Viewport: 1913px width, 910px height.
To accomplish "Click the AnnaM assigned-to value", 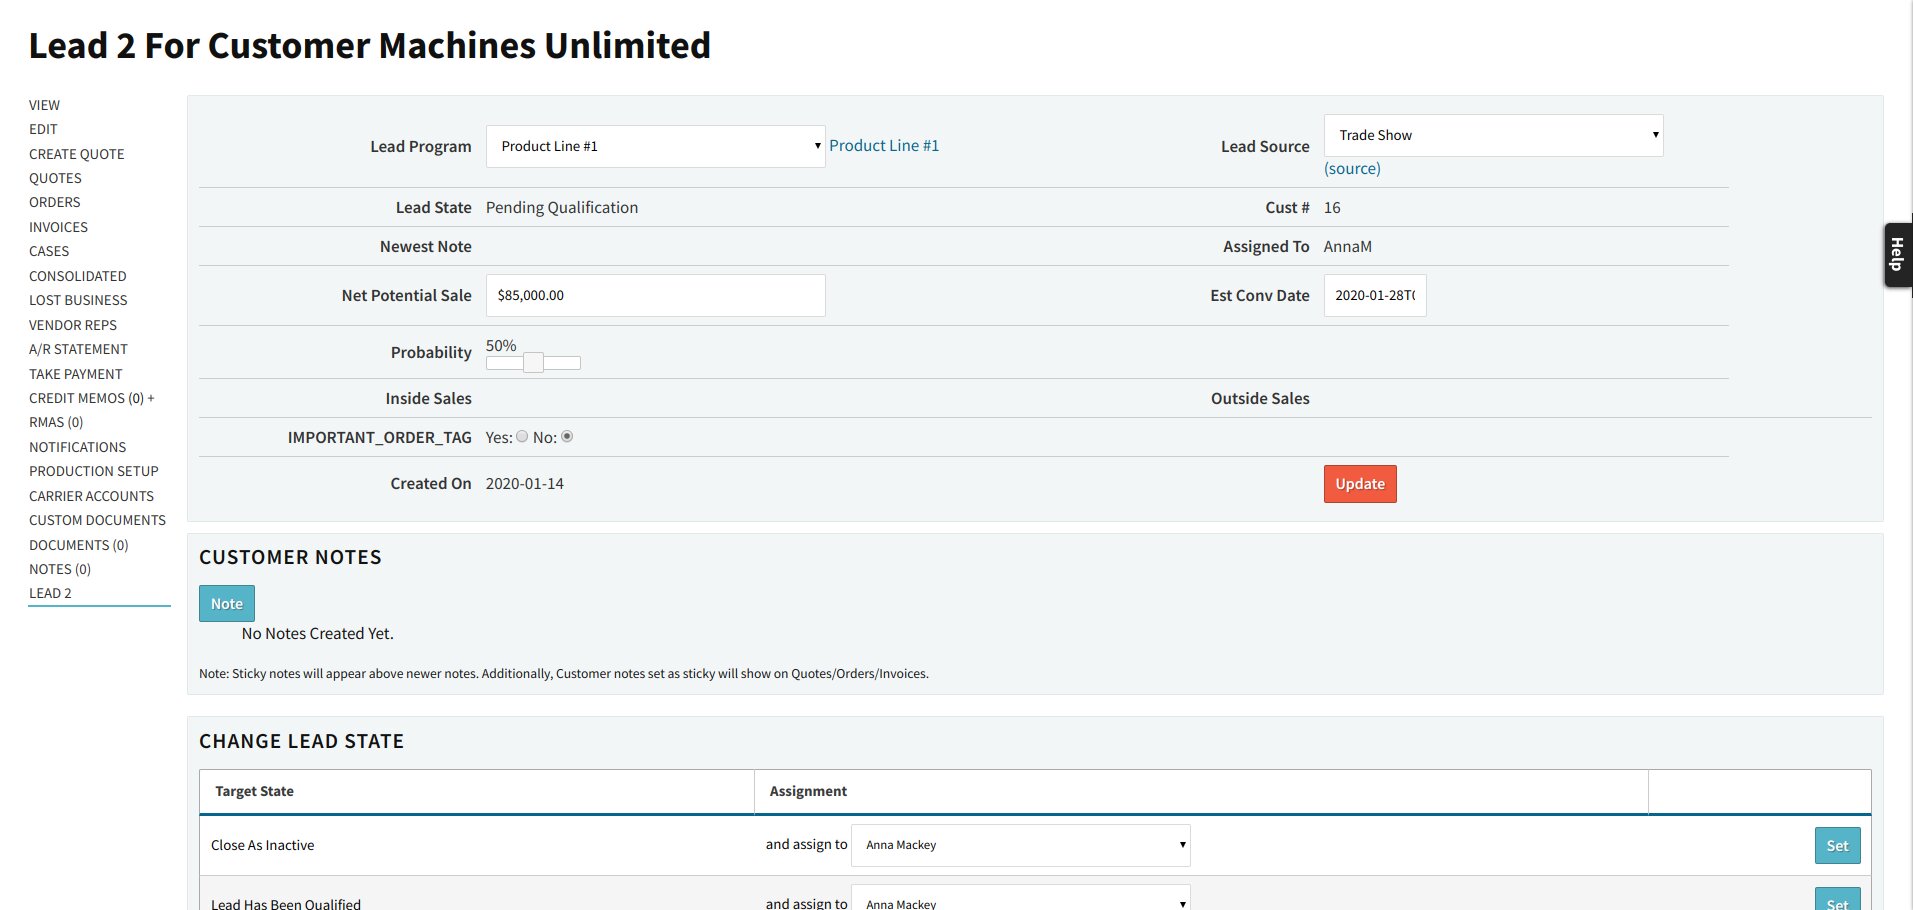I will click(x=1348, y=246).
